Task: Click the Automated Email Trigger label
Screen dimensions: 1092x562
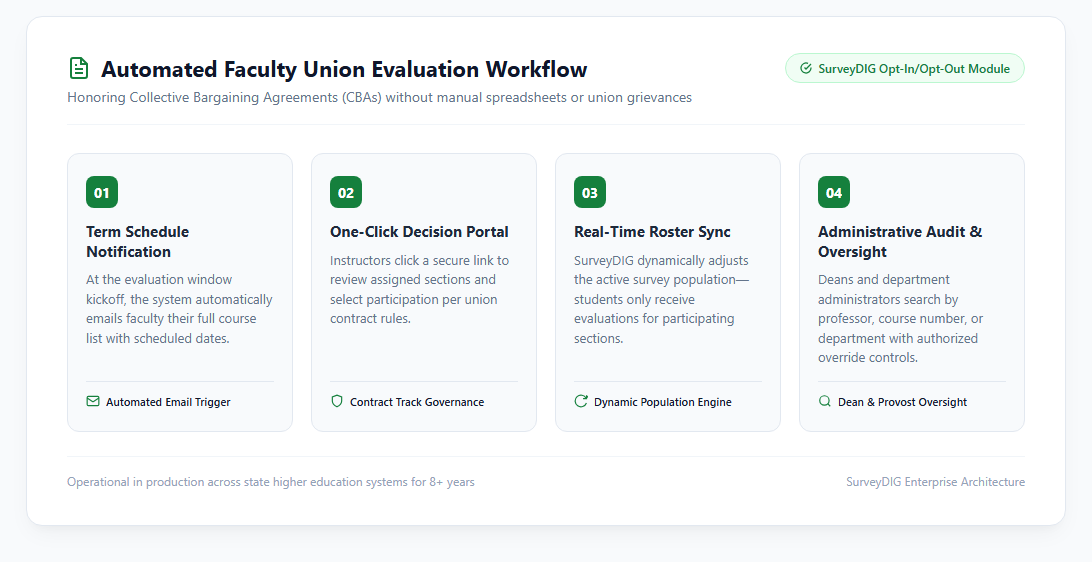Action: tap(168, 402)
